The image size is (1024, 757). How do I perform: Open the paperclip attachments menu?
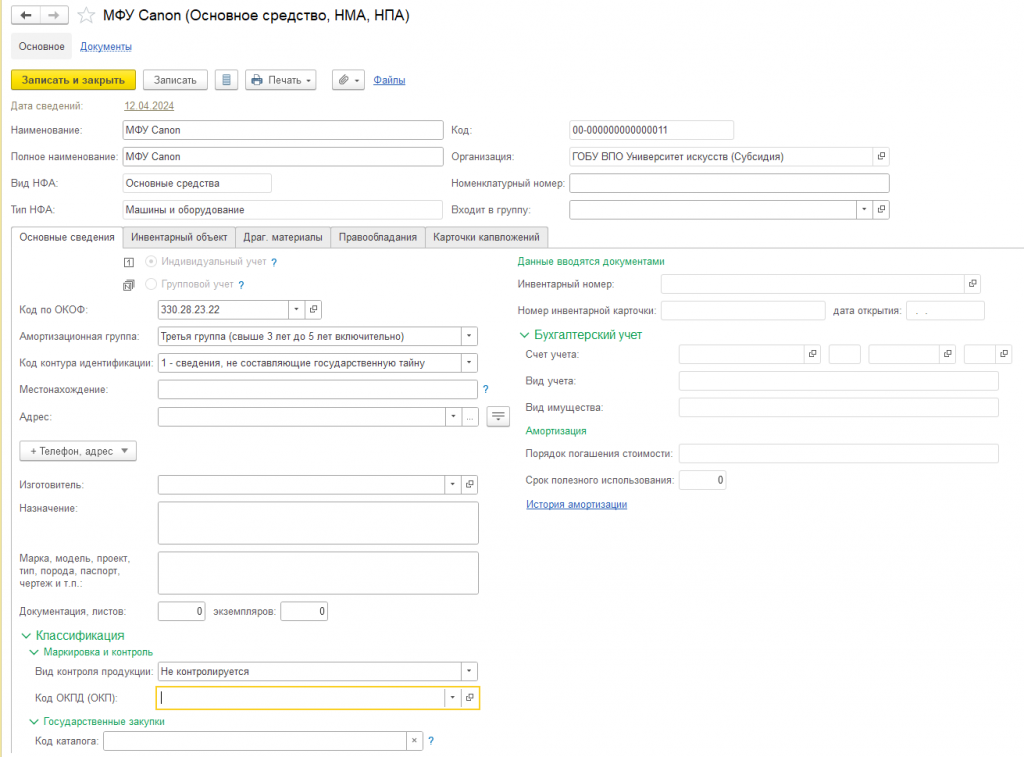[x=348, y=80]
